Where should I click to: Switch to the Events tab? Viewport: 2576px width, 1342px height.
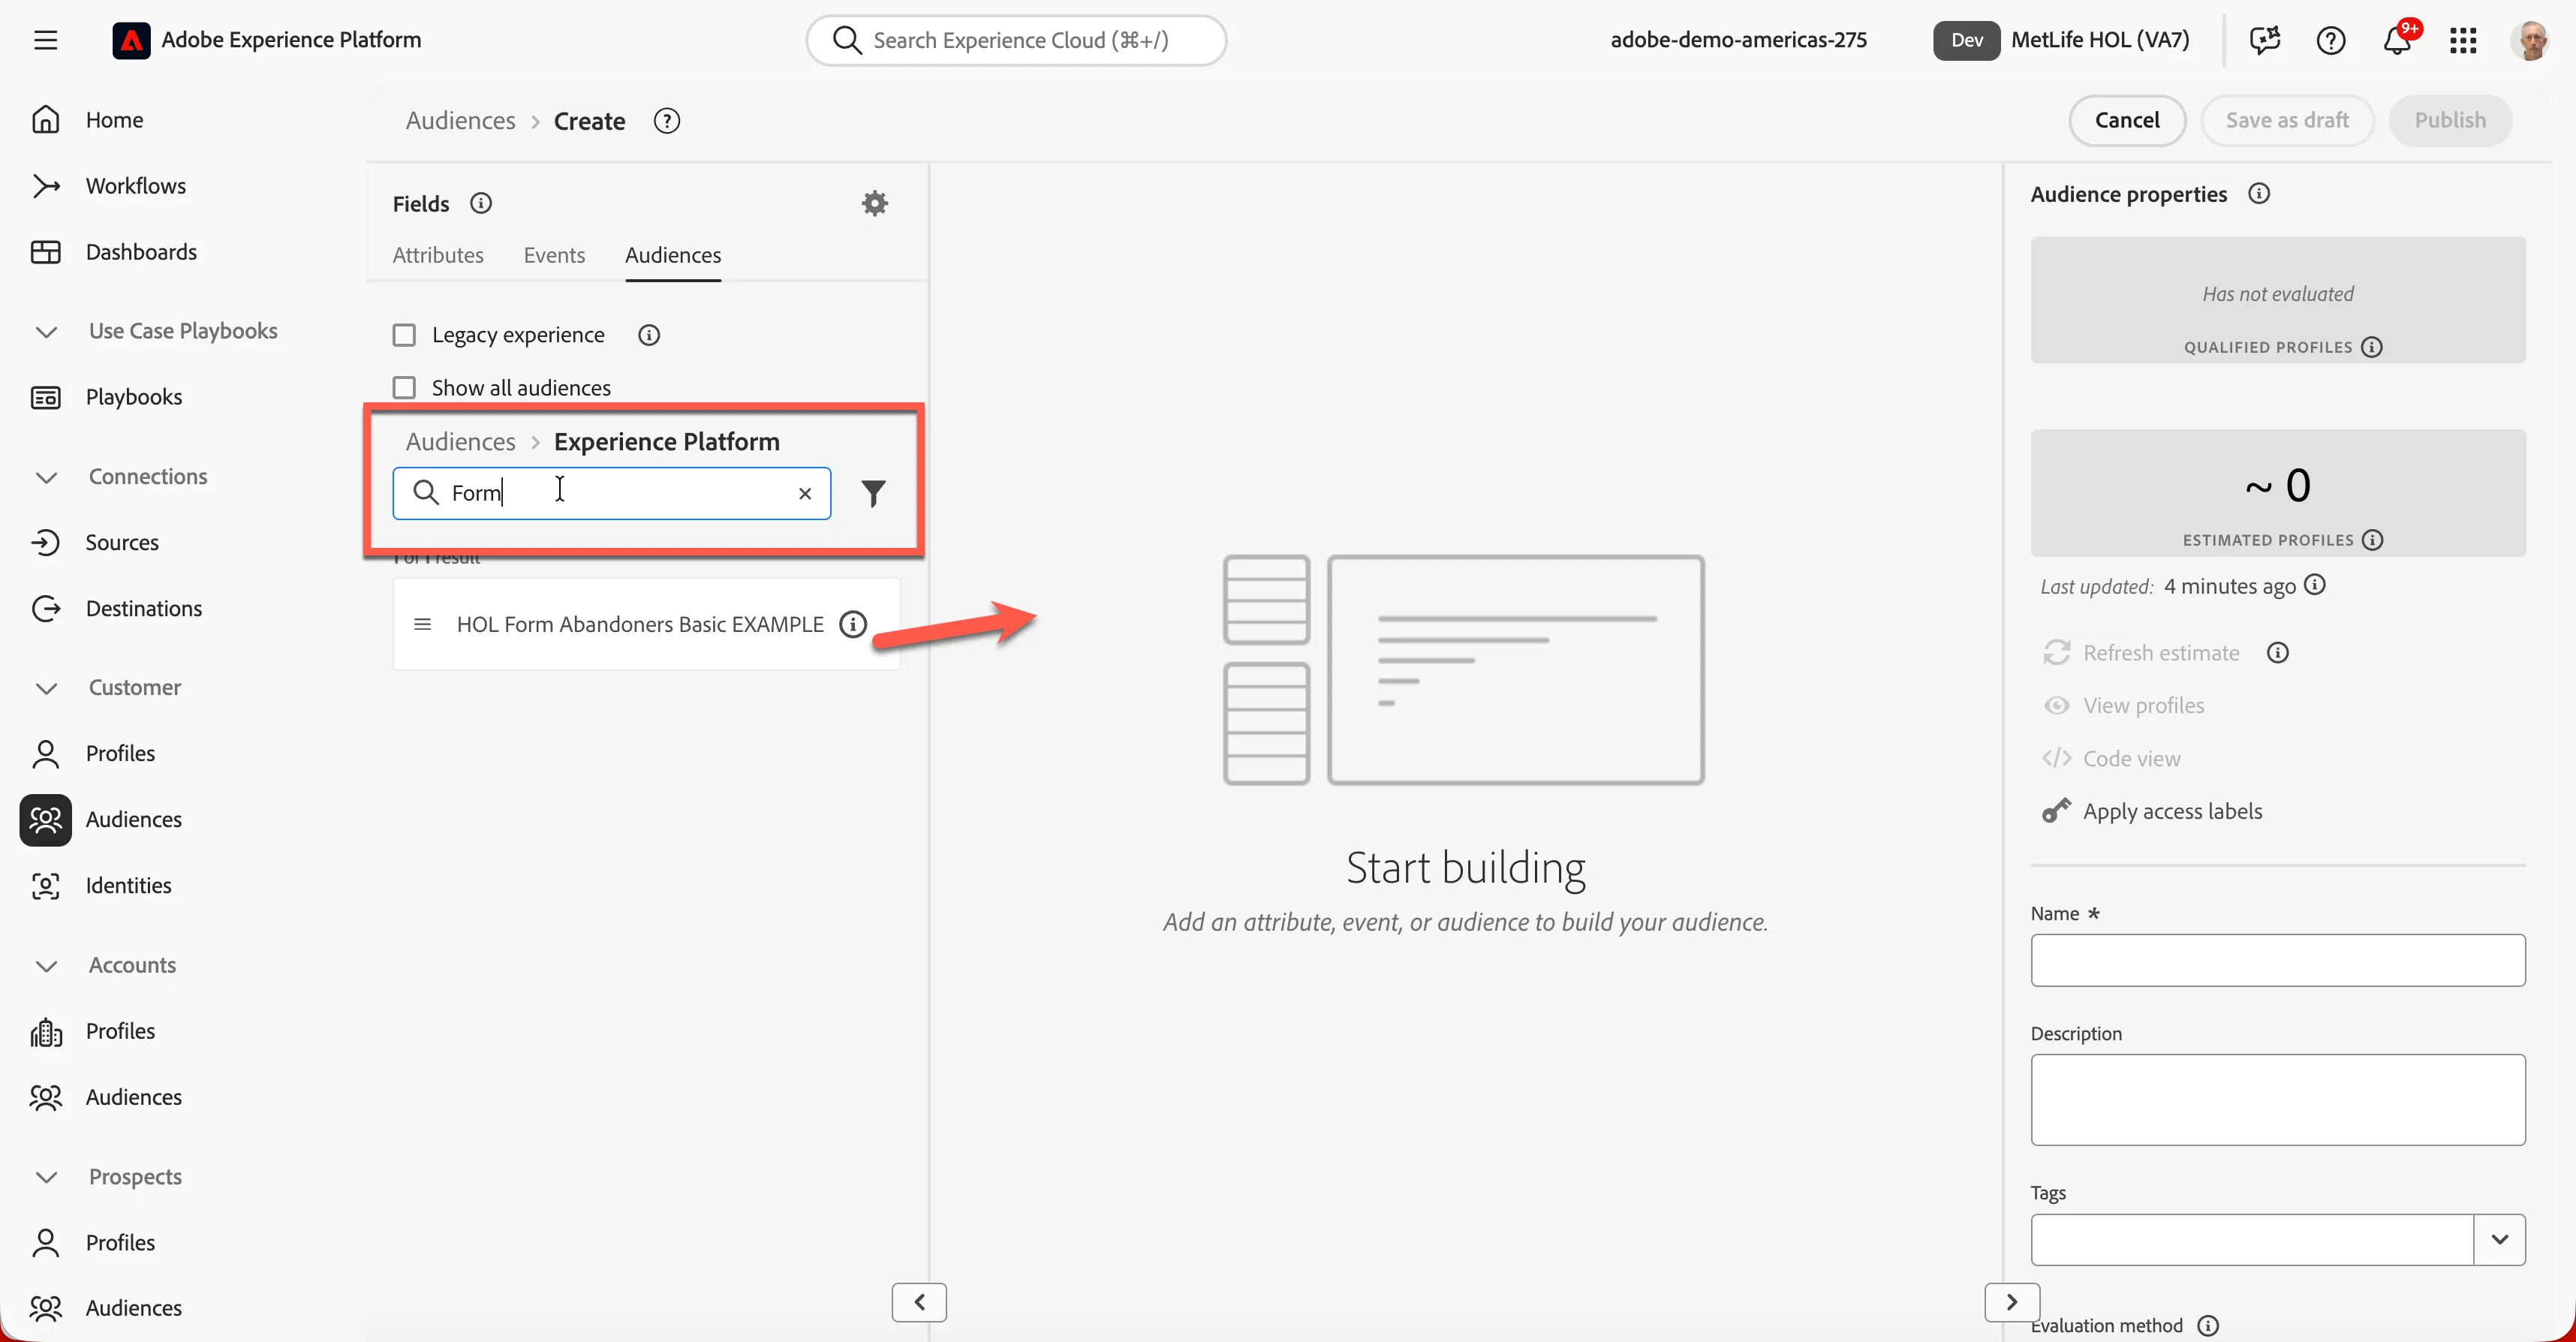(x=554, y=255)
